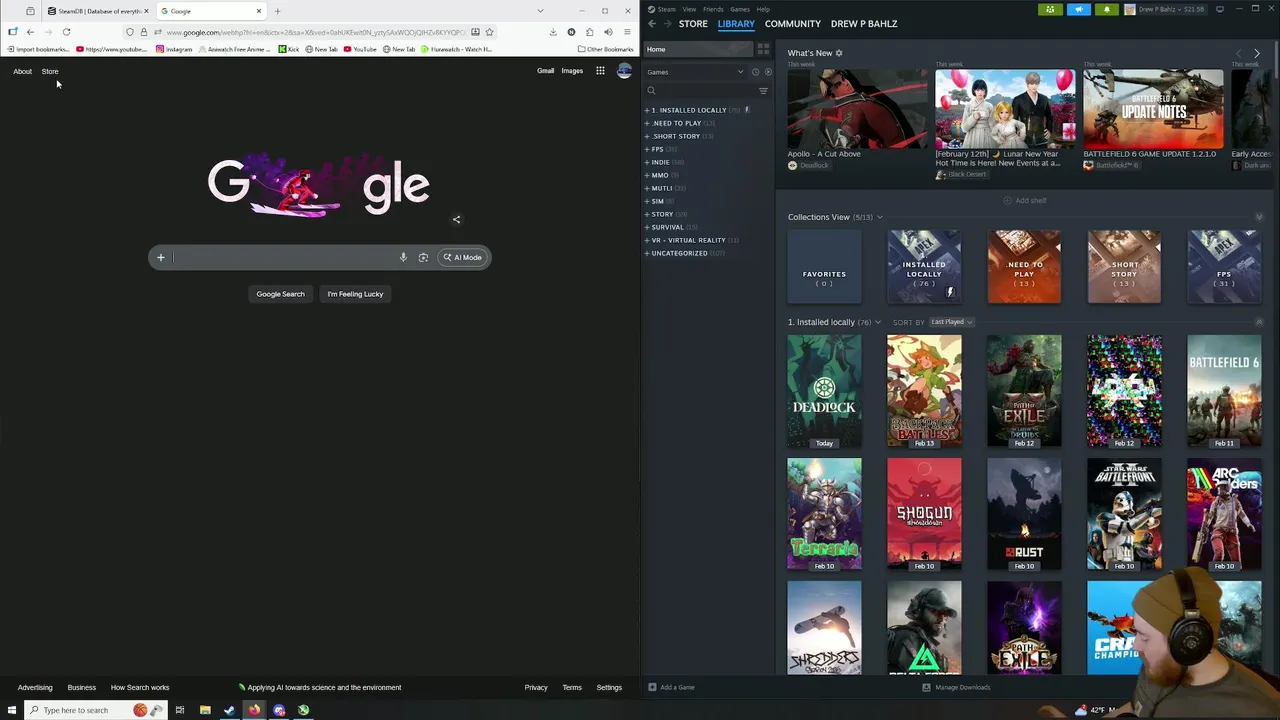Open Windows Start menu
This screenshot has width=1280, height=720.
pyautogui.click(x=12, y=710)
